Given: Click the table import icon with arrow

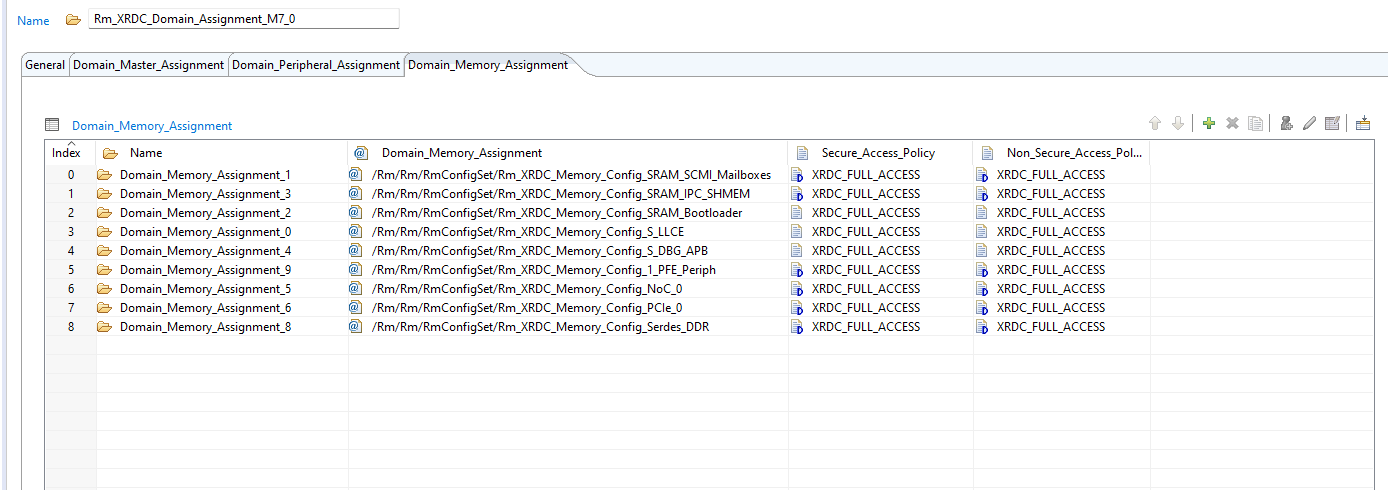Looking at the screenshot, I should pyautogui.click(x=1363, y=123).
